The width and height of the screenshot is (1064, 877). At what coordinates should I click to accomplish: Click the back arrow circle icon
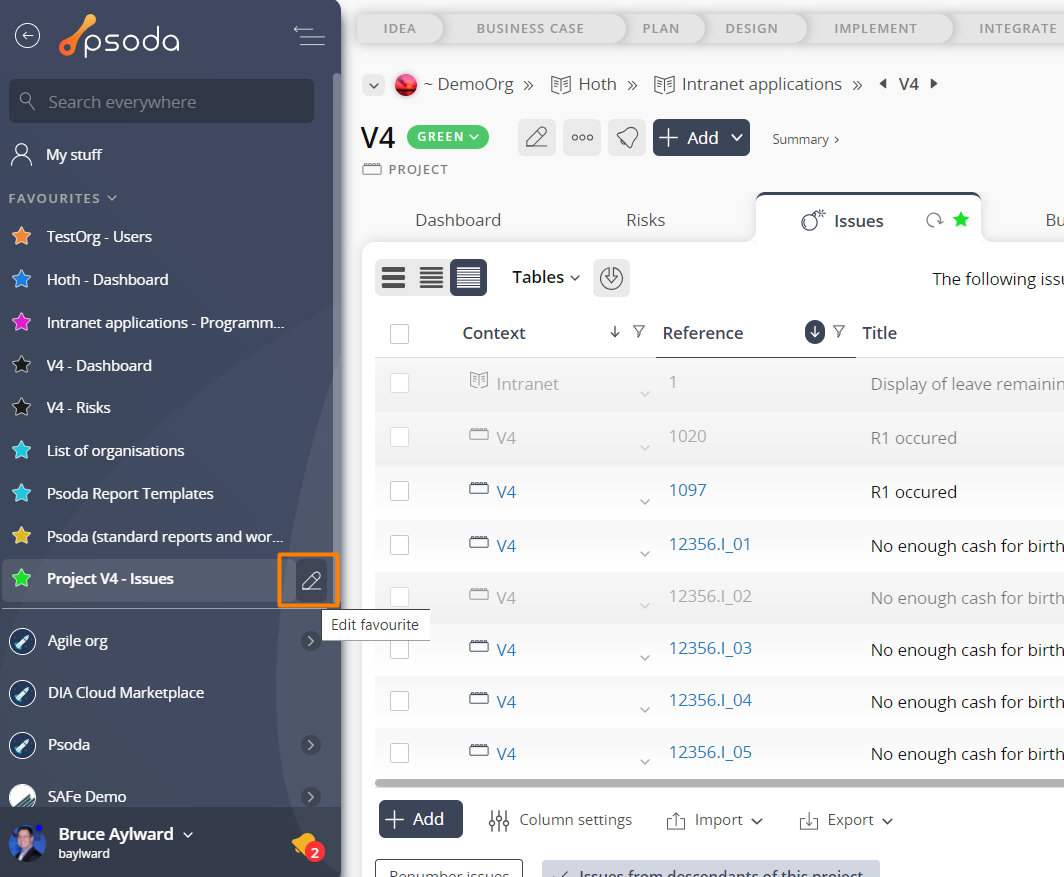pos(27,35)
